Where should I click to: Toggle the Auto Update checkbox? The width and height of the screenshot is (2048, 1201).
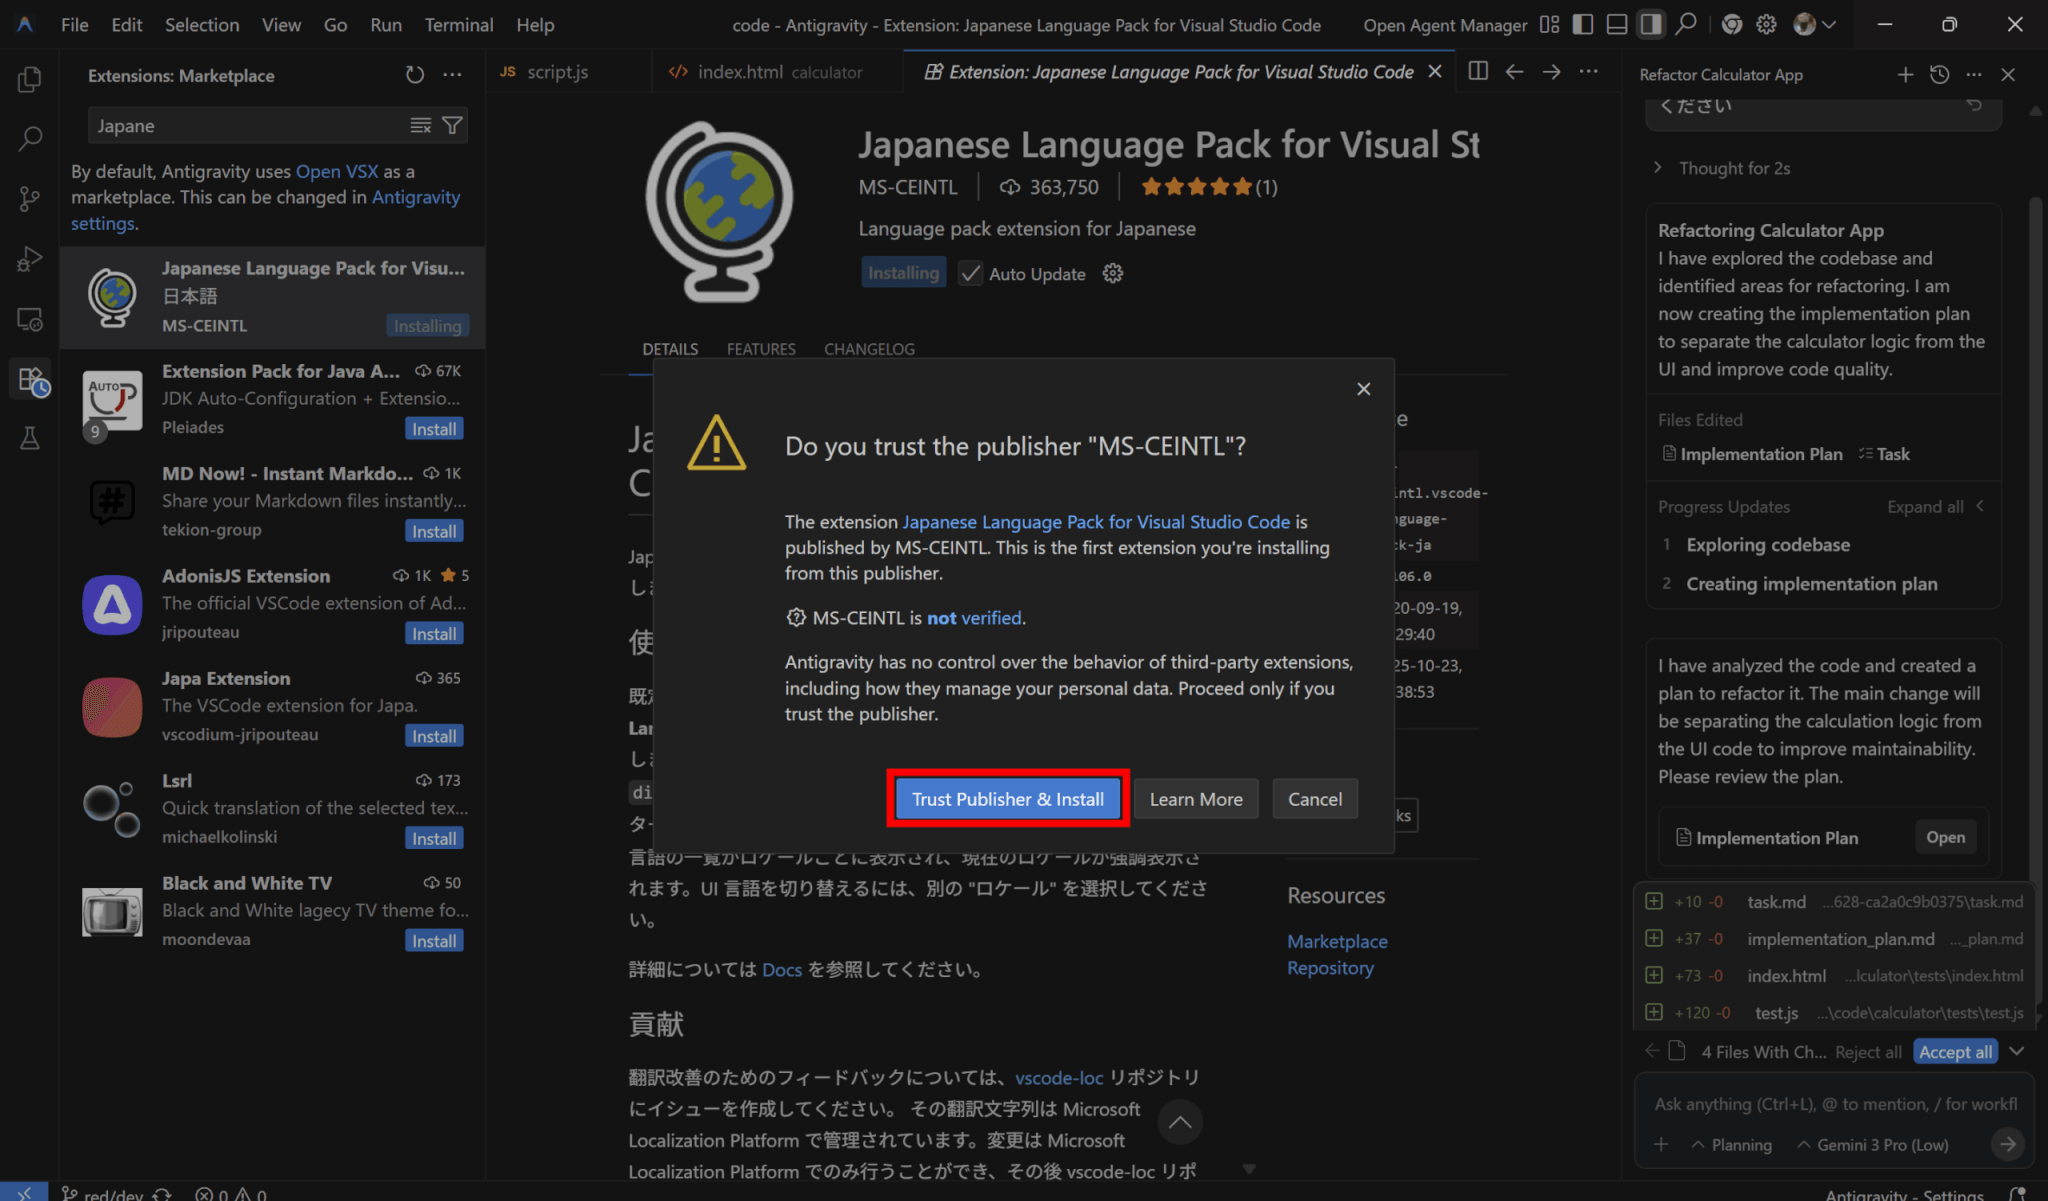(x=970, y=273)
